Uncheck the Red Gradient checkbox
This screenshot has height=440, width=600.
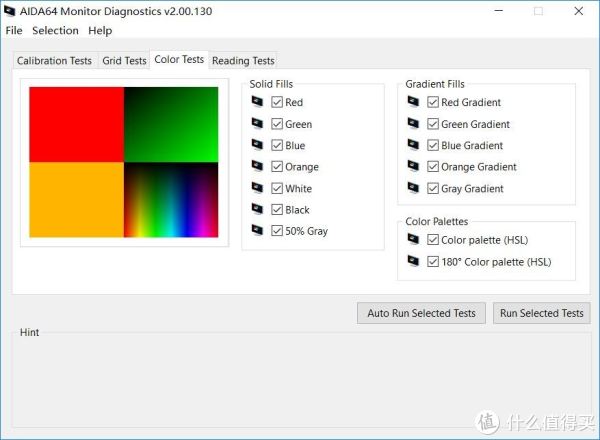pos(433,102)
